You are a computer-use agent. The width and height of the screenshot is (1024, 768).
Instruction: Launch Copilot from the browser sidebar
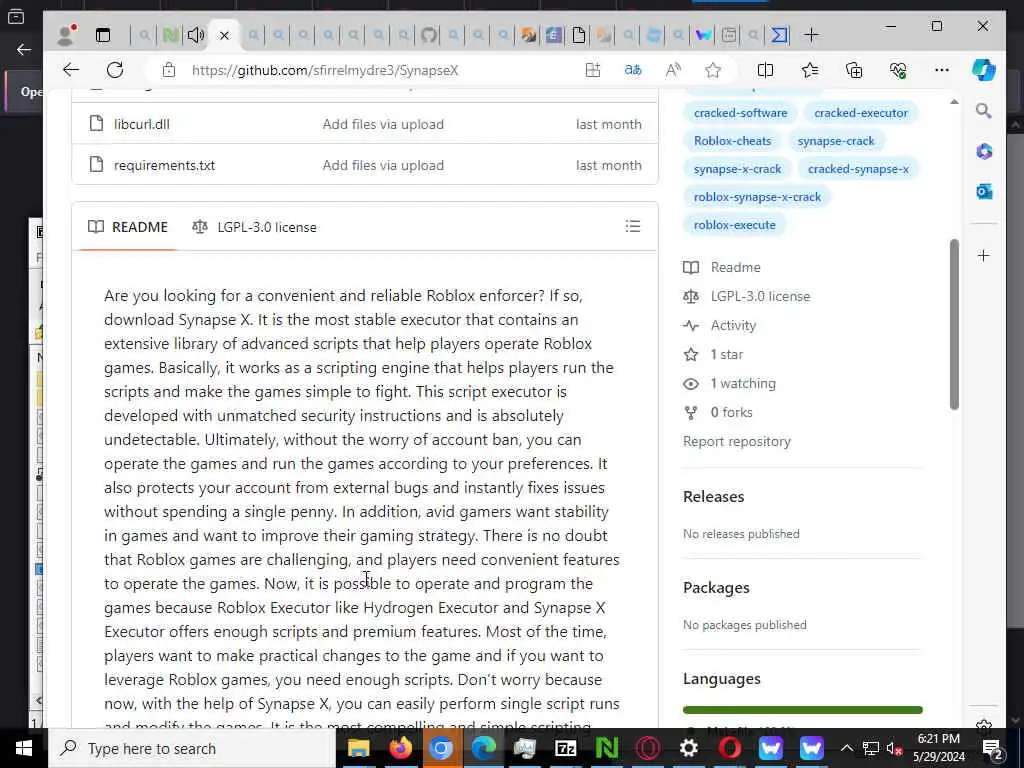984,70
